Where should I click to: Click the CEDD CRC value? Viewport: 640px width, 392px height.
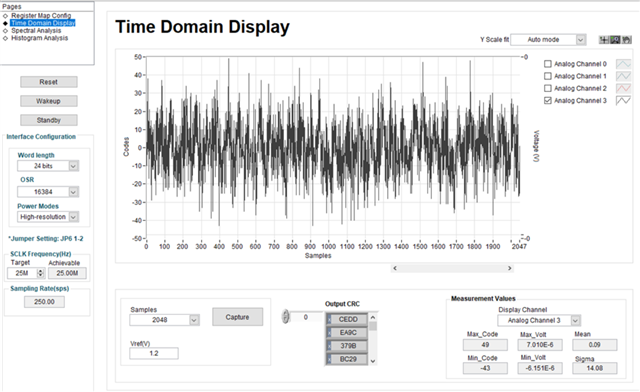coord(348,319)
